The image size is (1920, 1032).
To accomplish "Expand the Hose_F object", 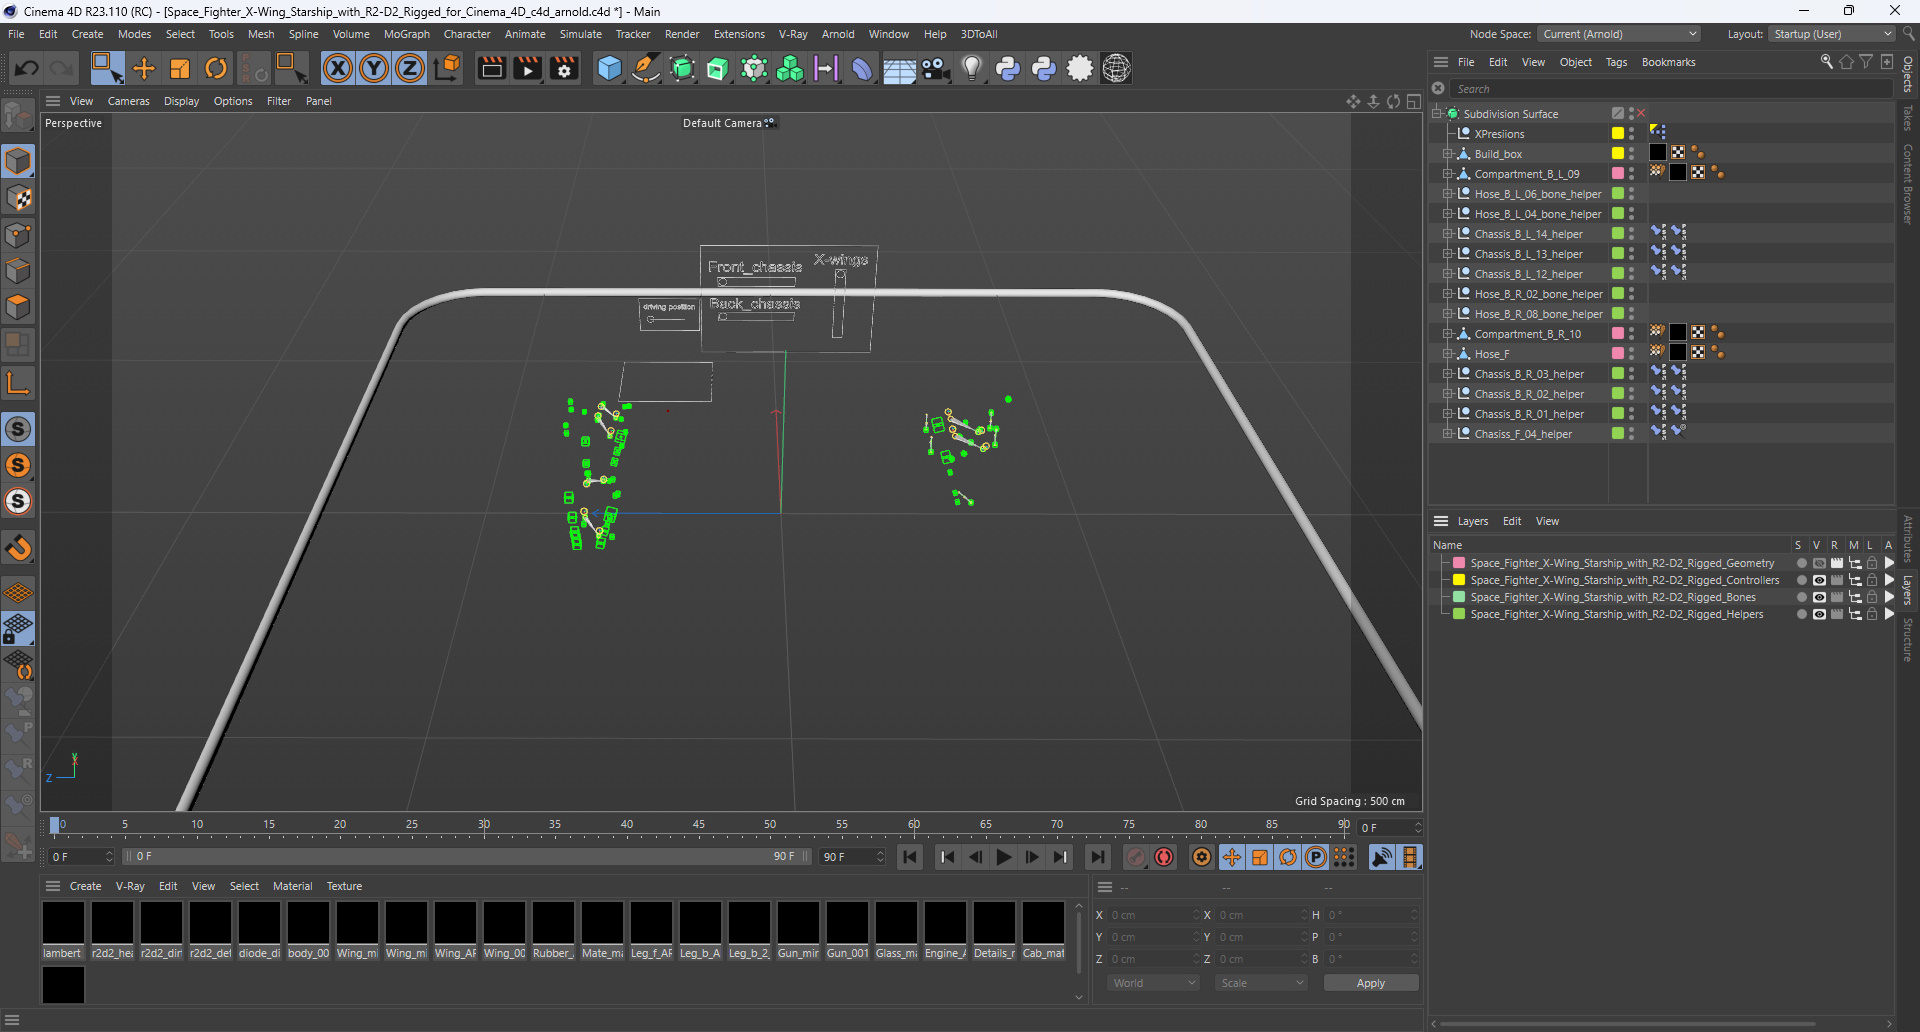I will pyautogui.click(x=1447, y=354).
